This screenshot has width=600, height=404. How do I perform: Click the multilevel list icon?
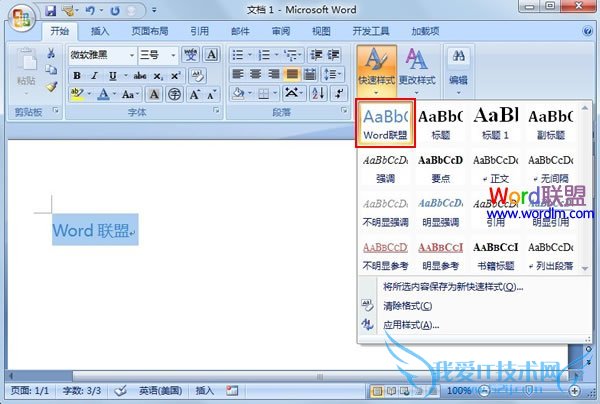pos(292,55)
